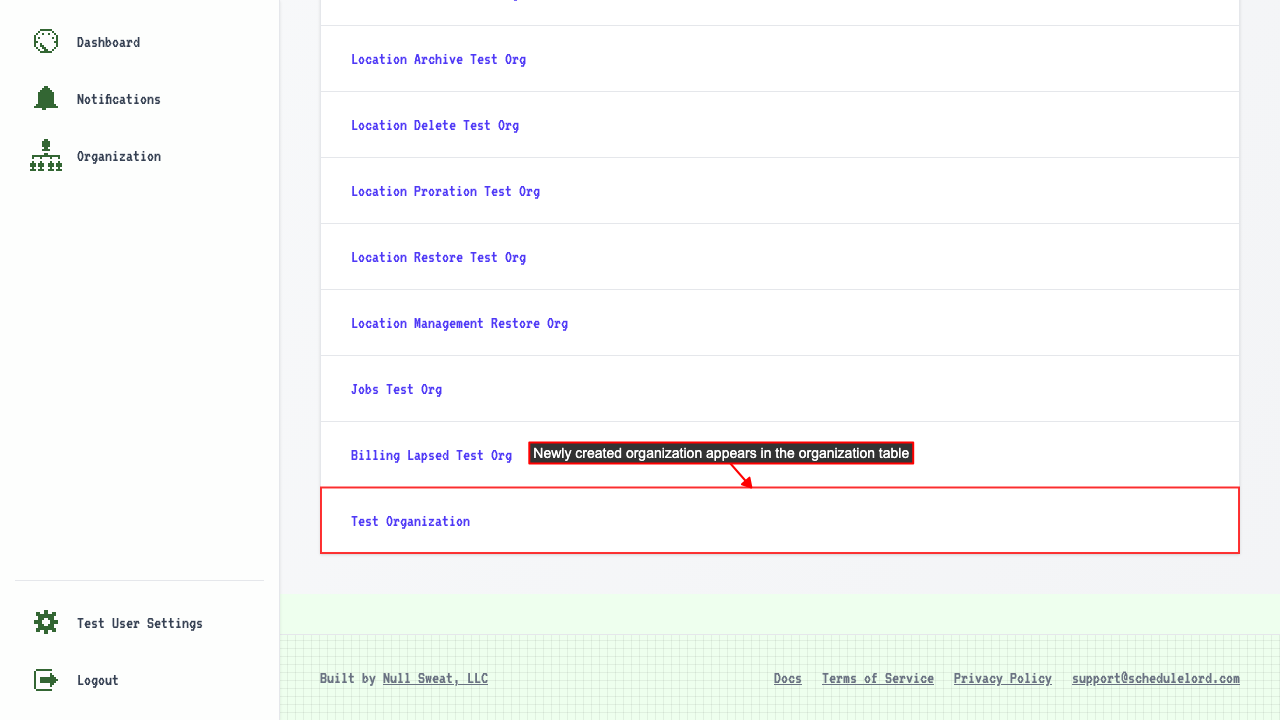Click the settings gear icon
The image size is (1280, 720).
[x=46, y=622]
